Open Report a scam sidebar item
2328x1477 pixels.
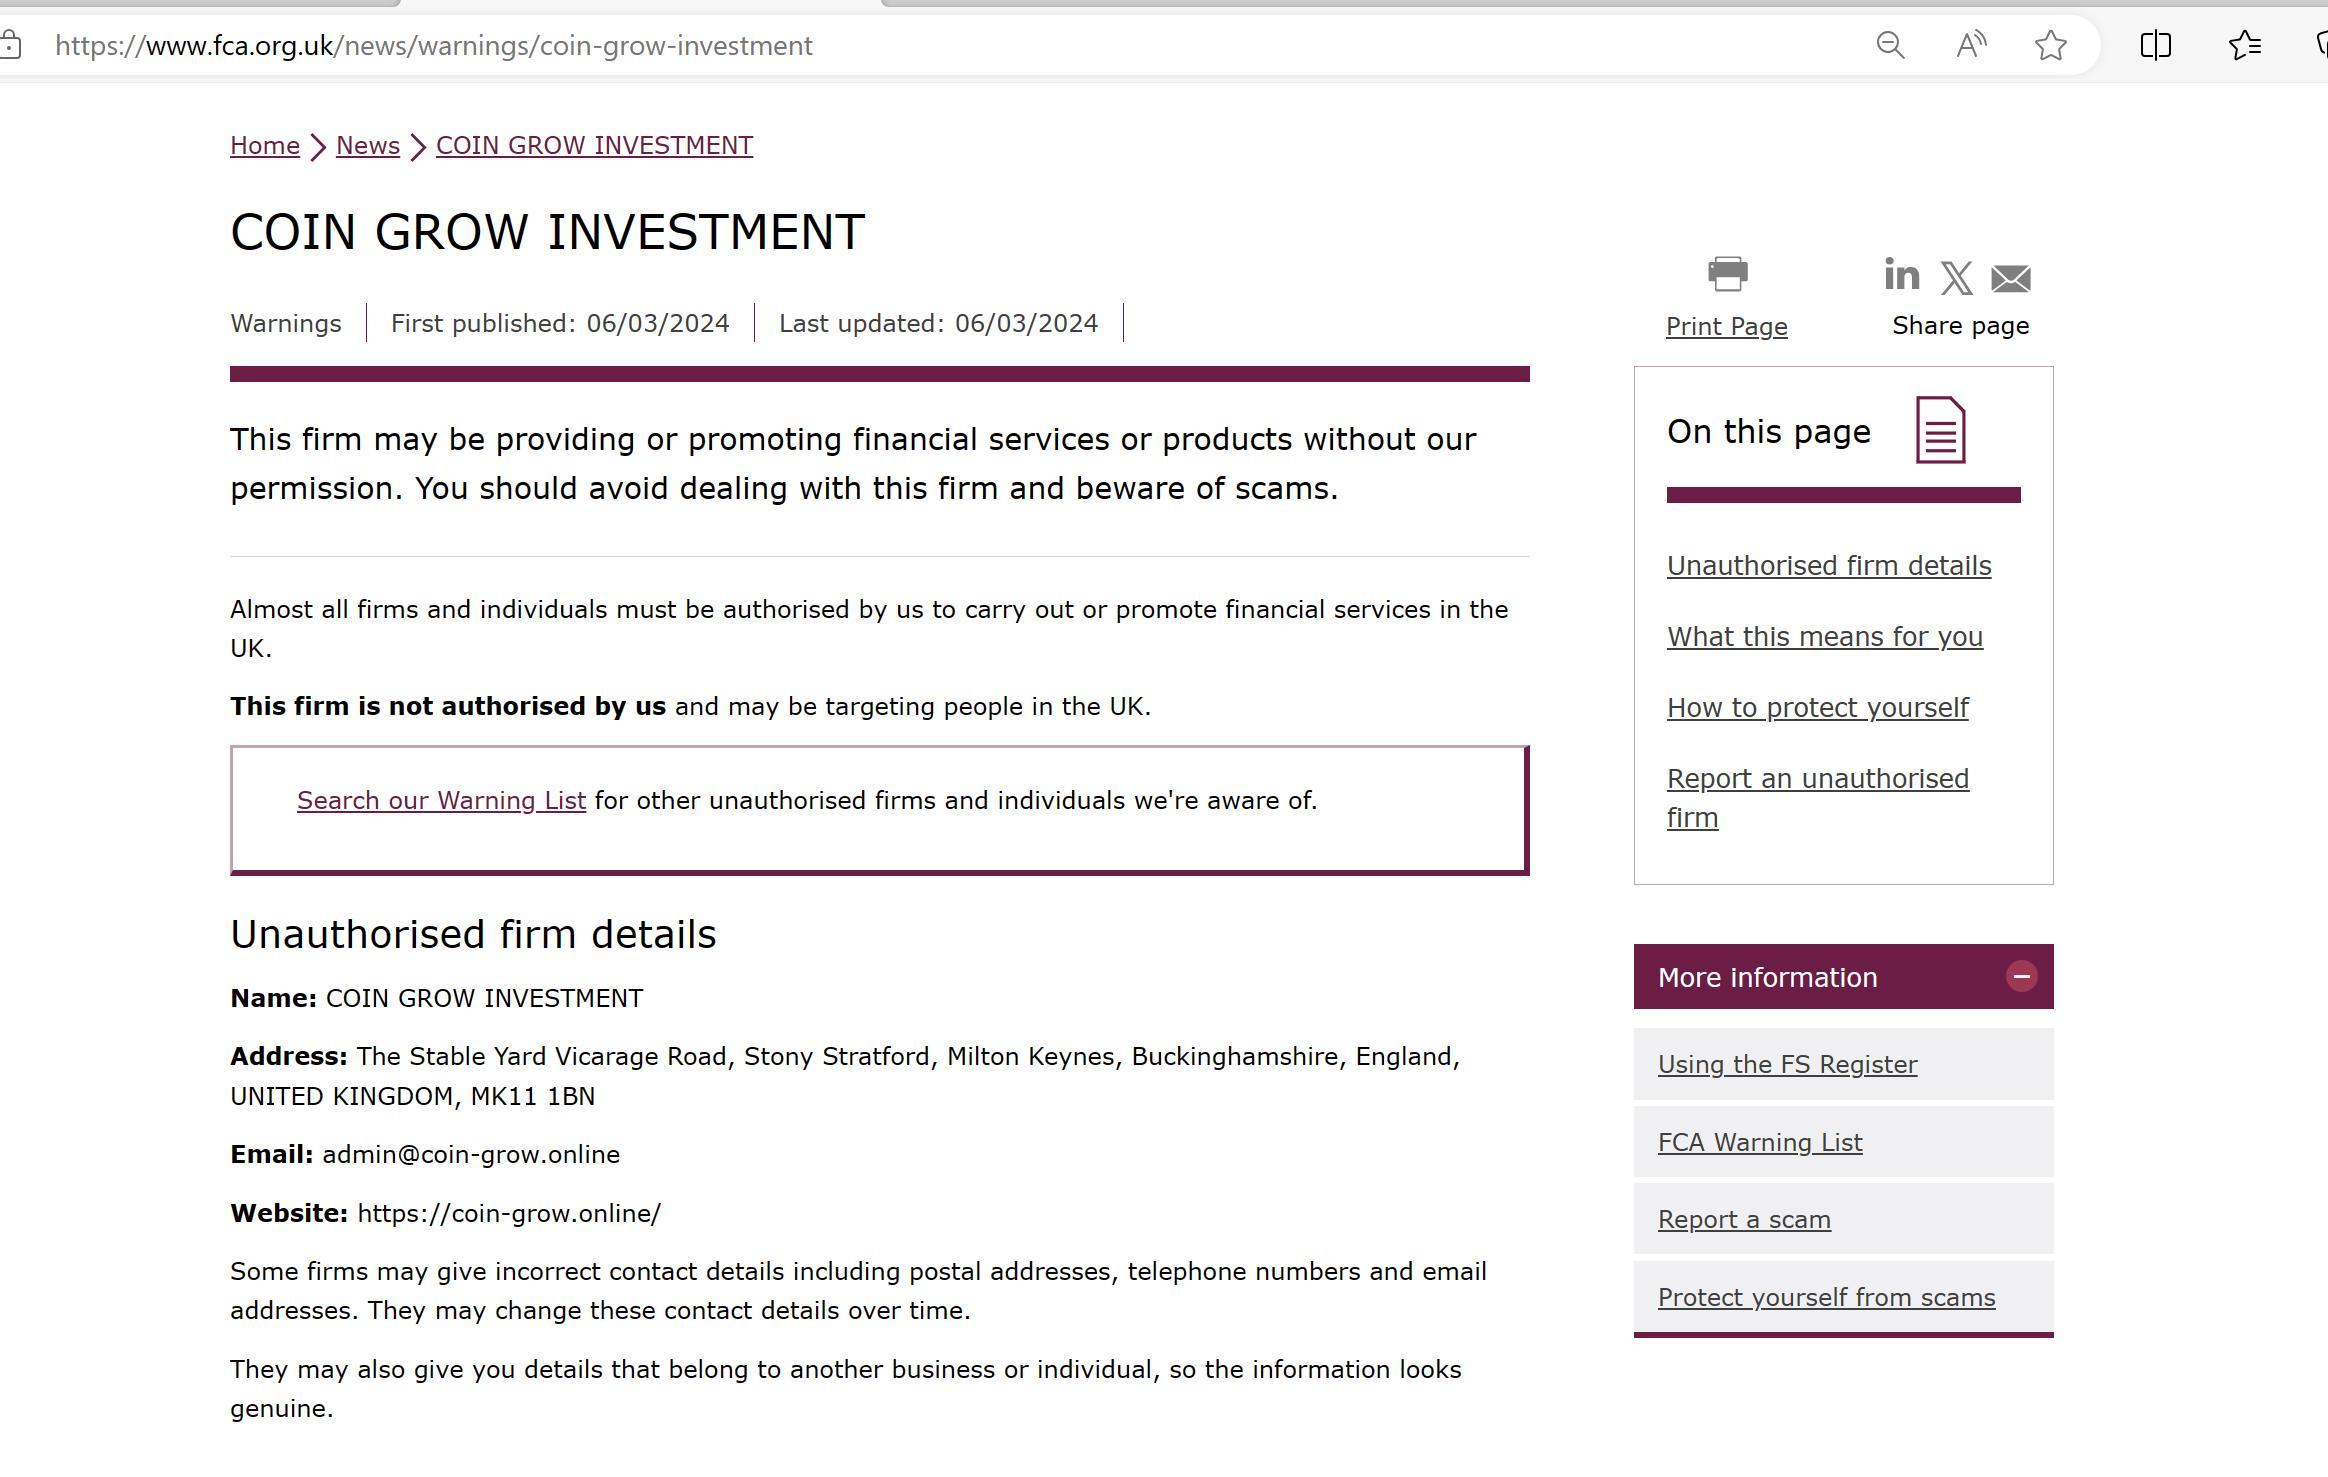click(x=1744, y=1220)
